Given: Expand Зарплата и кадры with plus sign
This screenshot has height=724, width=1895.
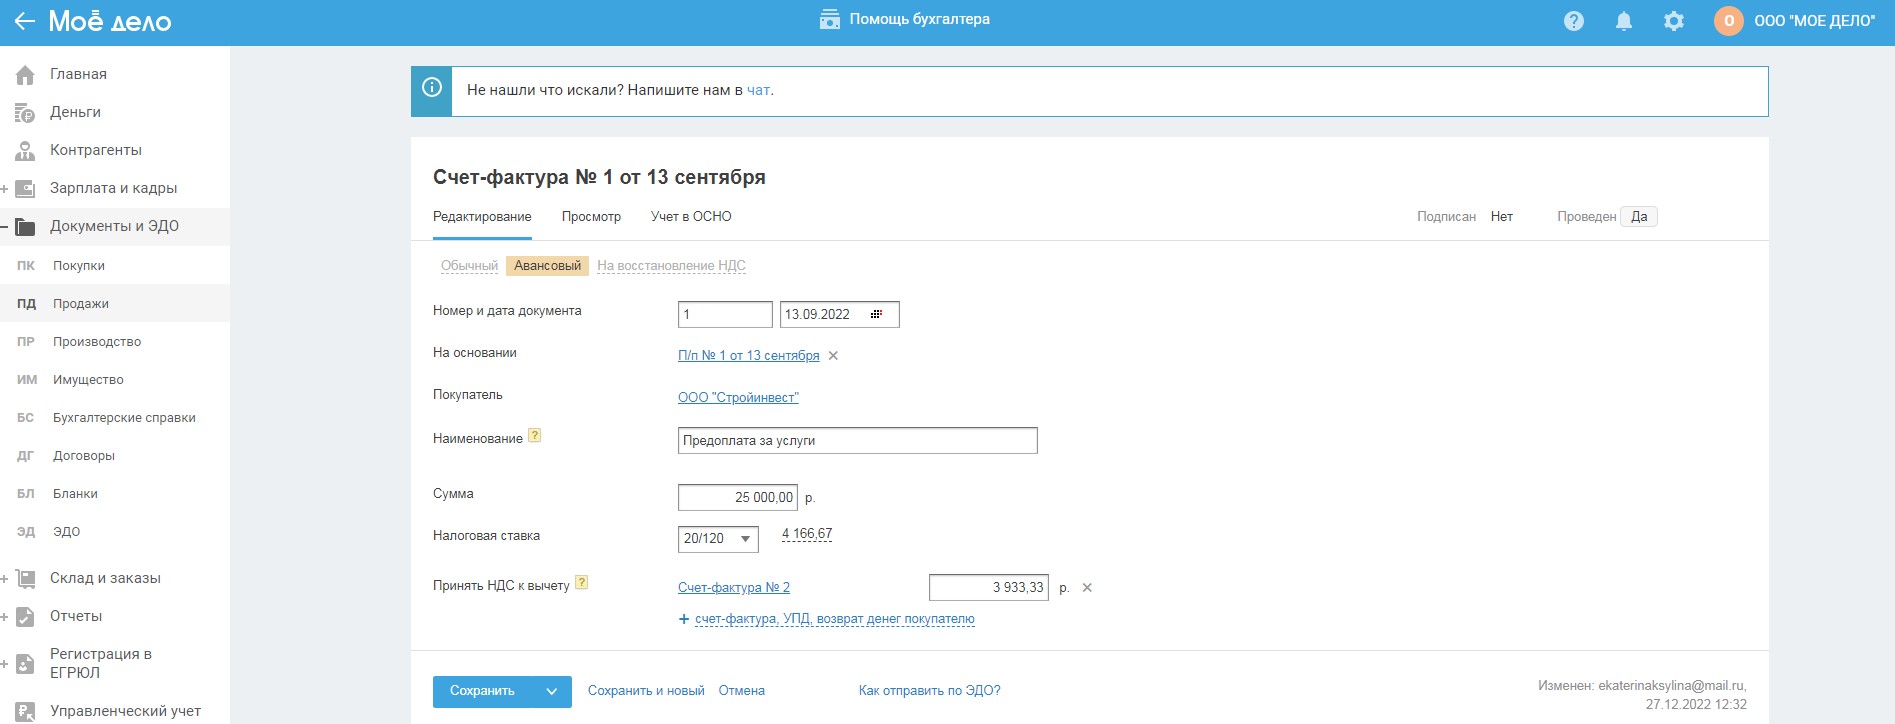Looking at the screenshot, I should point(5,188).
